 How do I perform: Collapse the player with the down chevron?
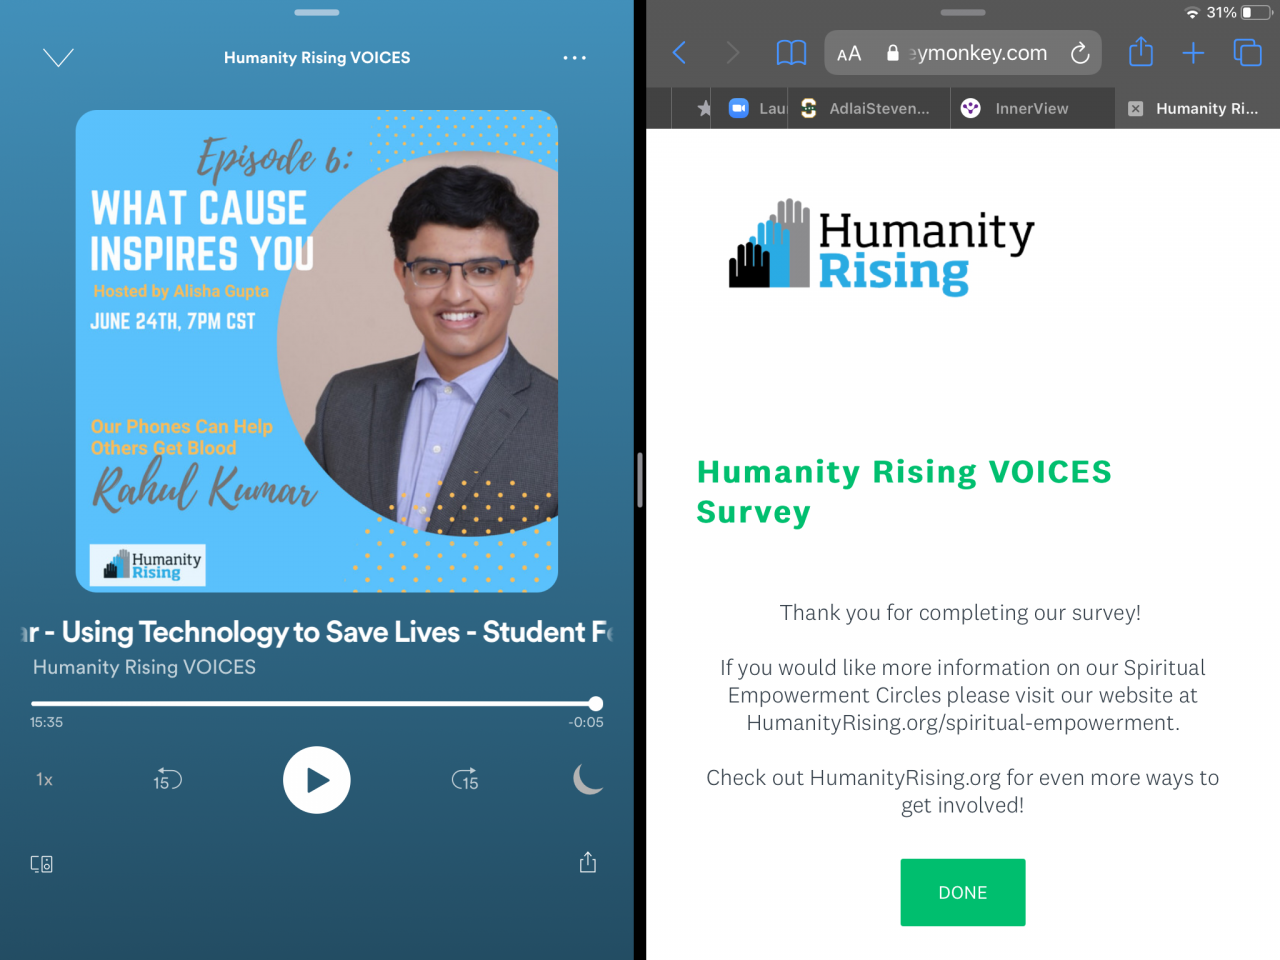coord(58,58)
